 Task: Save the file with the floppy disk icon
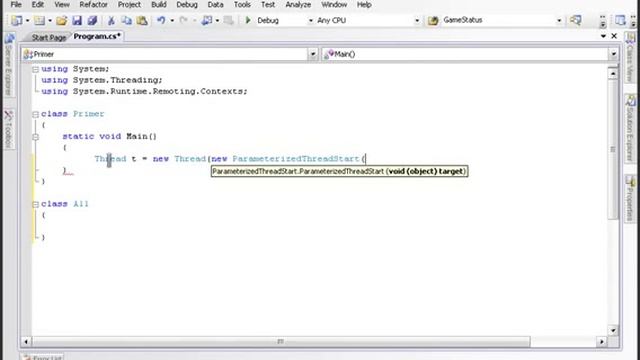click(77, 20)
